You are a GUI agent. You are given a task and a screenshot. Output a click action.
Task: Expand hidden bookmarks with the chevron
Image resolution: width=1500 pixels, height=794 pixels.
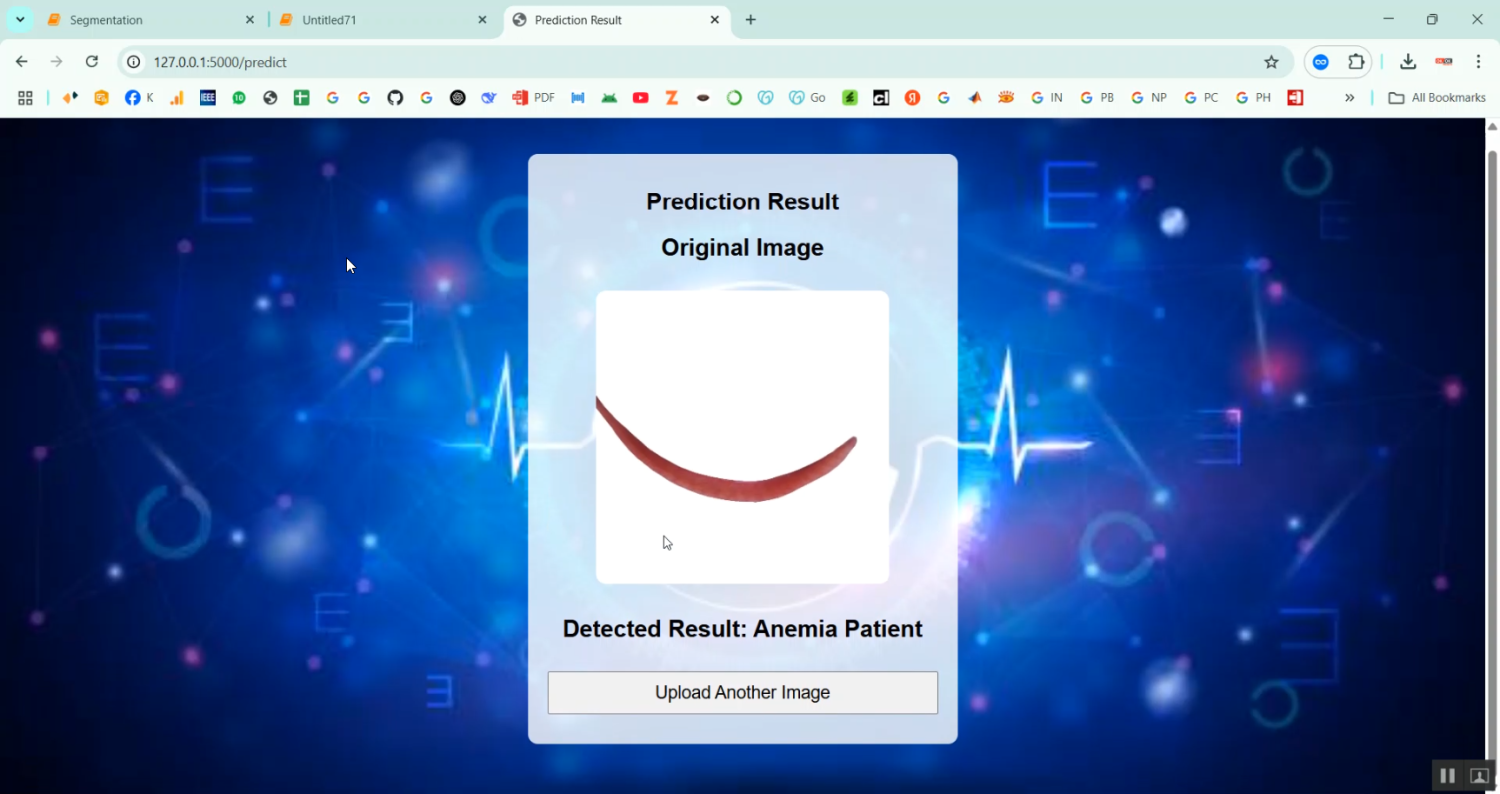(1350, 97)
